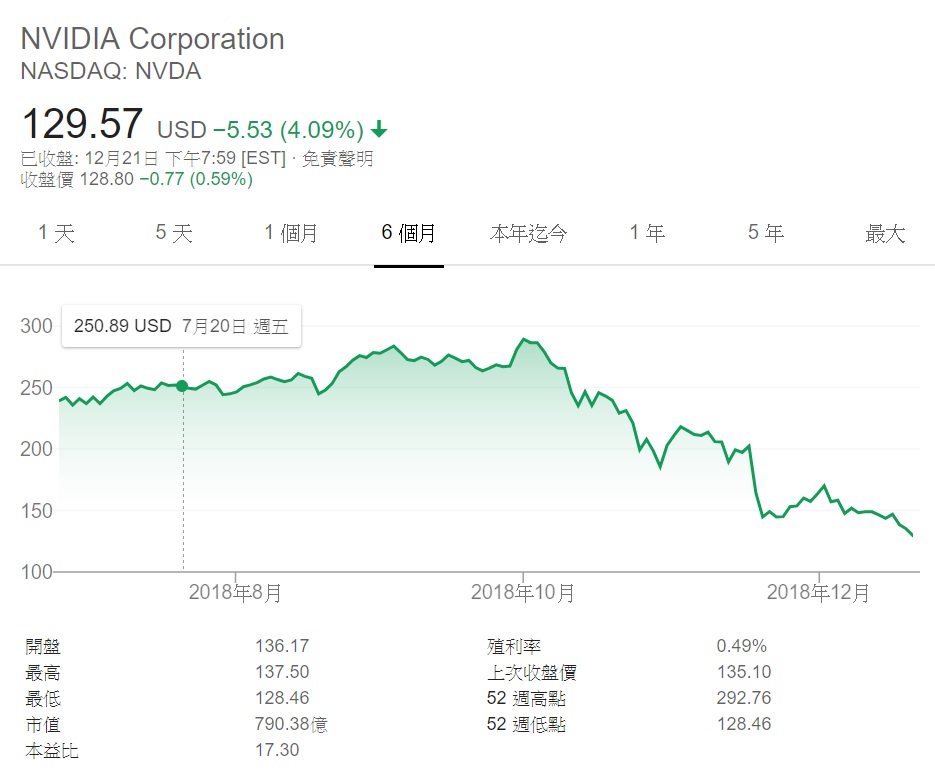Click the 52 週高點 value 292.76

[742, 697]
